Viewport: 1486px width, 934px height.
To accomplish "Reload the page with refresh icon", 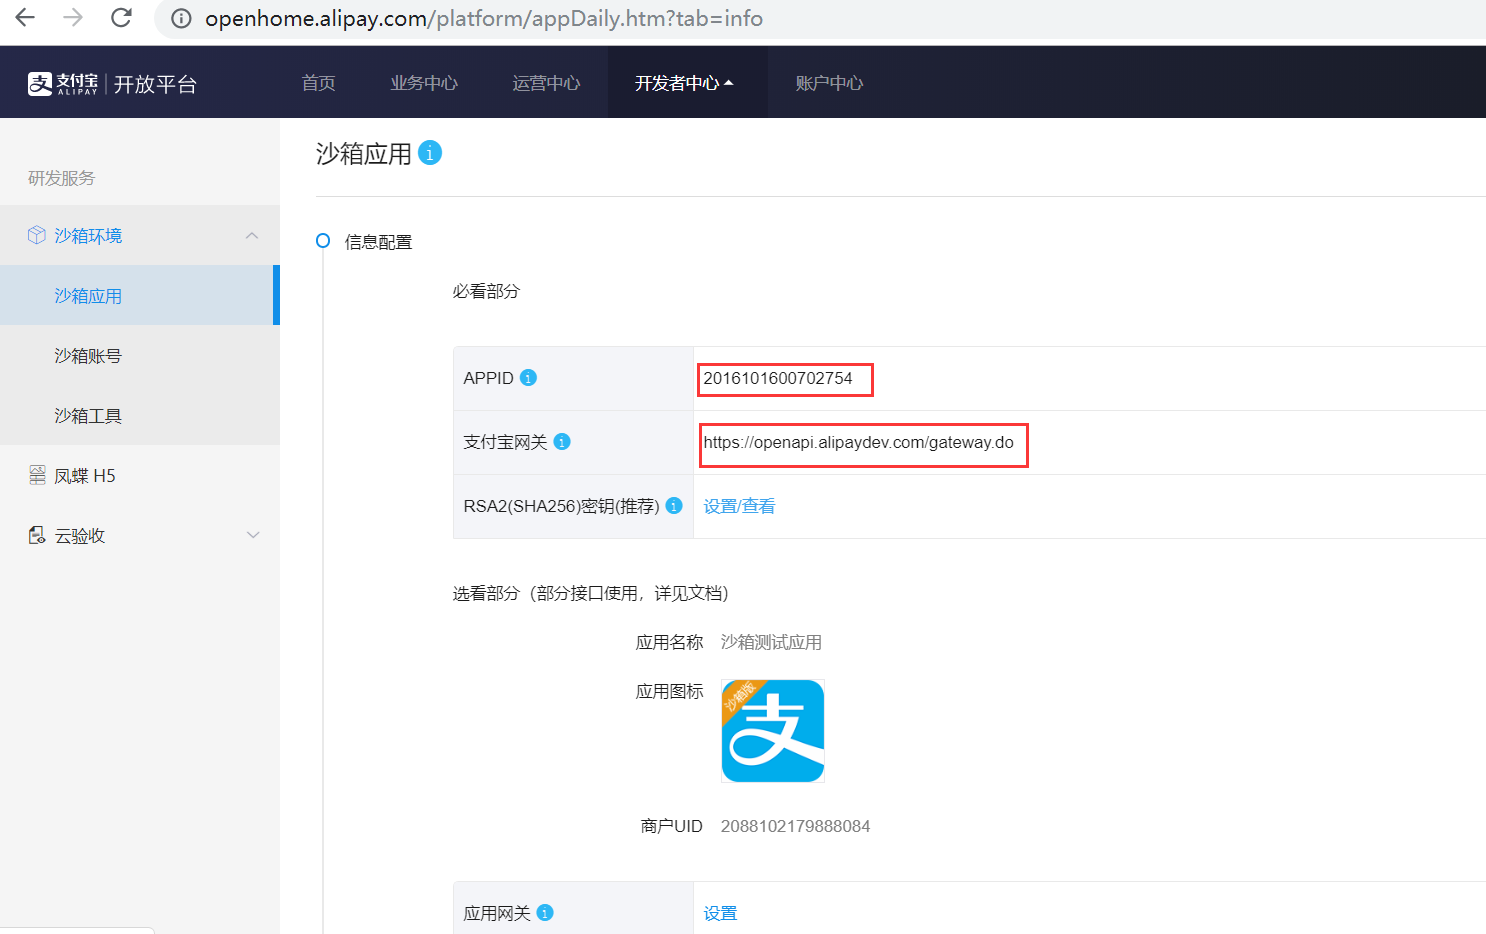I will pyautogui.click(x=121, y=17).
